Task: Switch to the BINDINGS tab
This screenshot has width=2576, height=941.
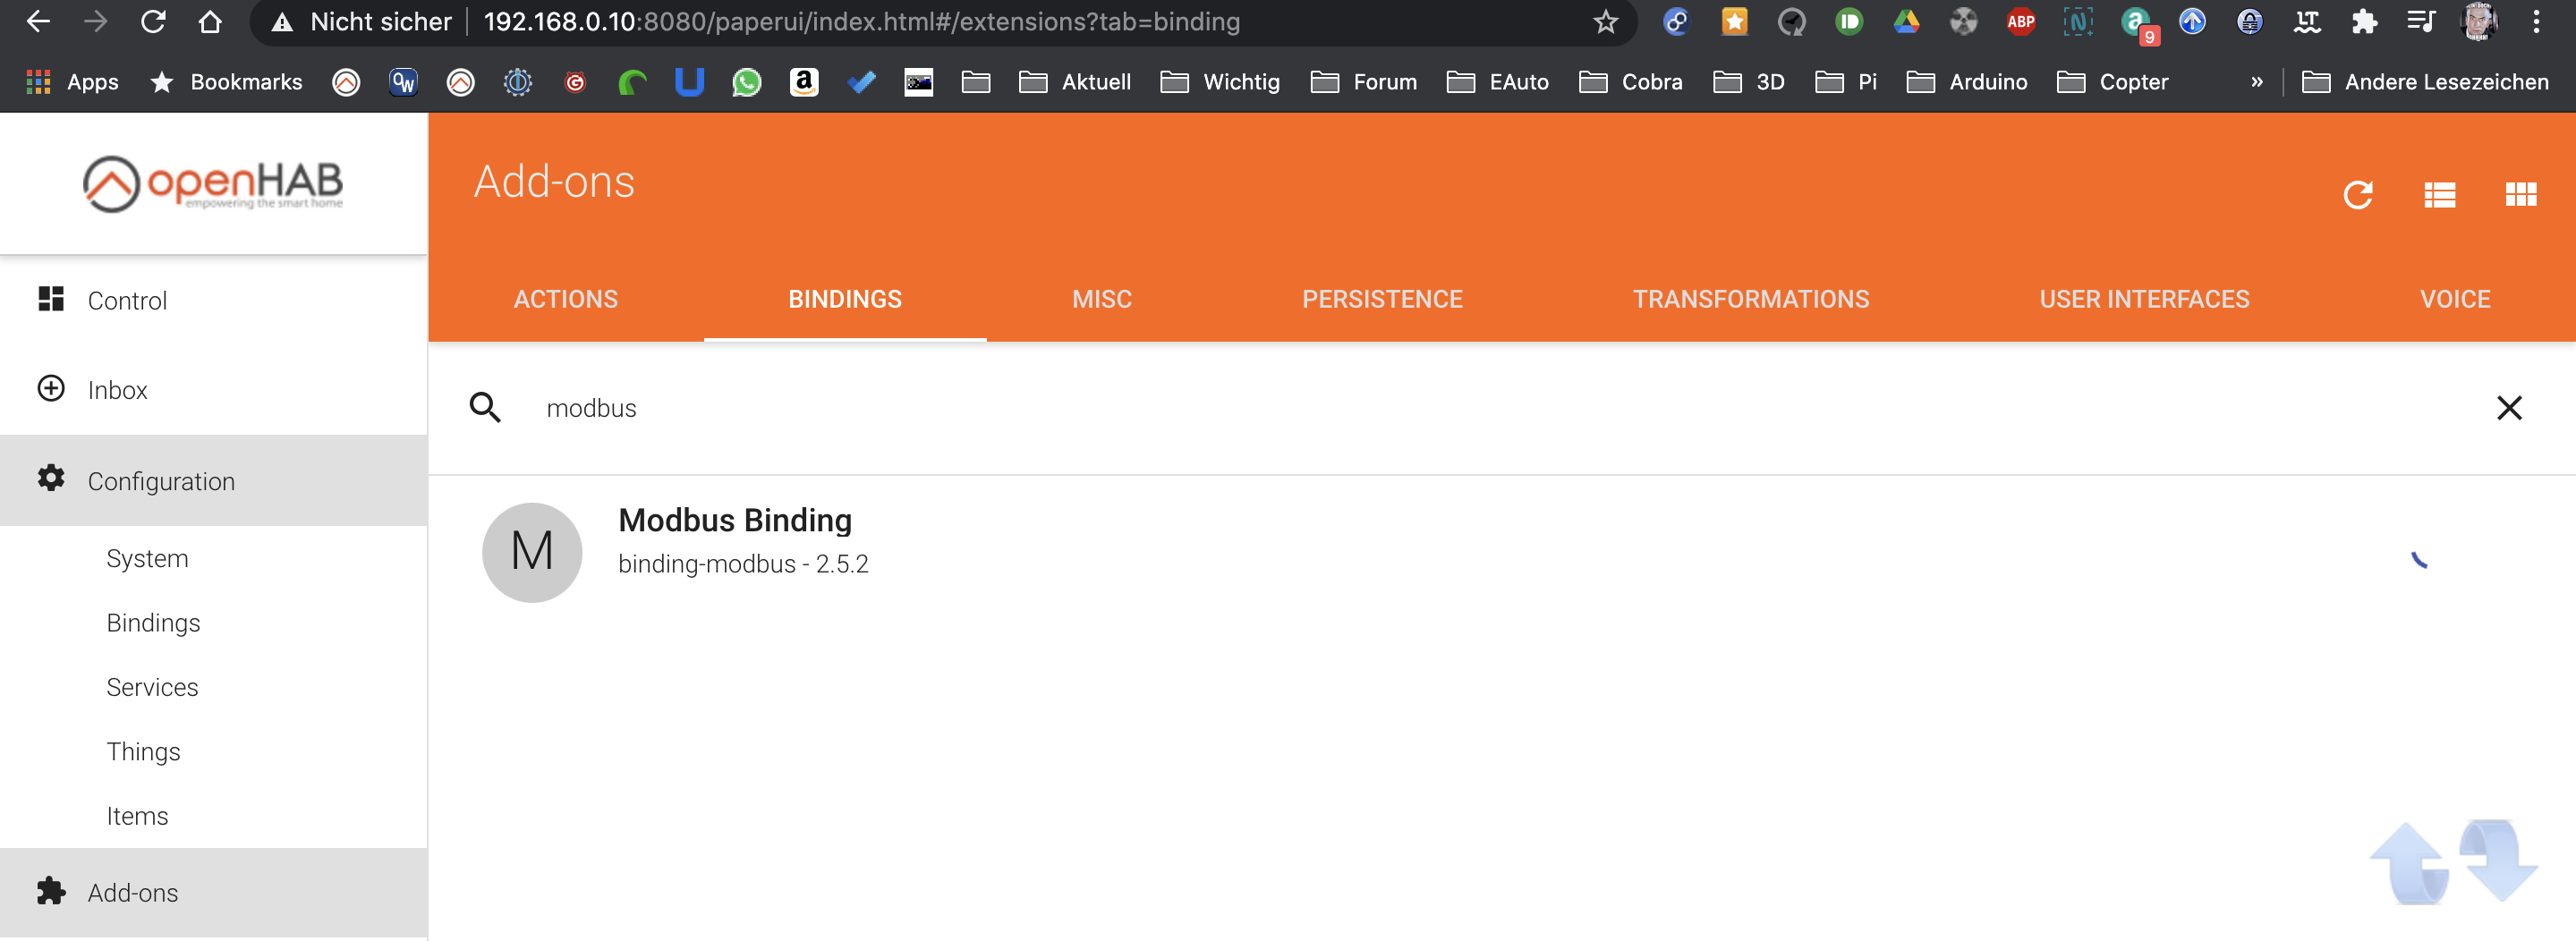Action: (x=845, y=299)
